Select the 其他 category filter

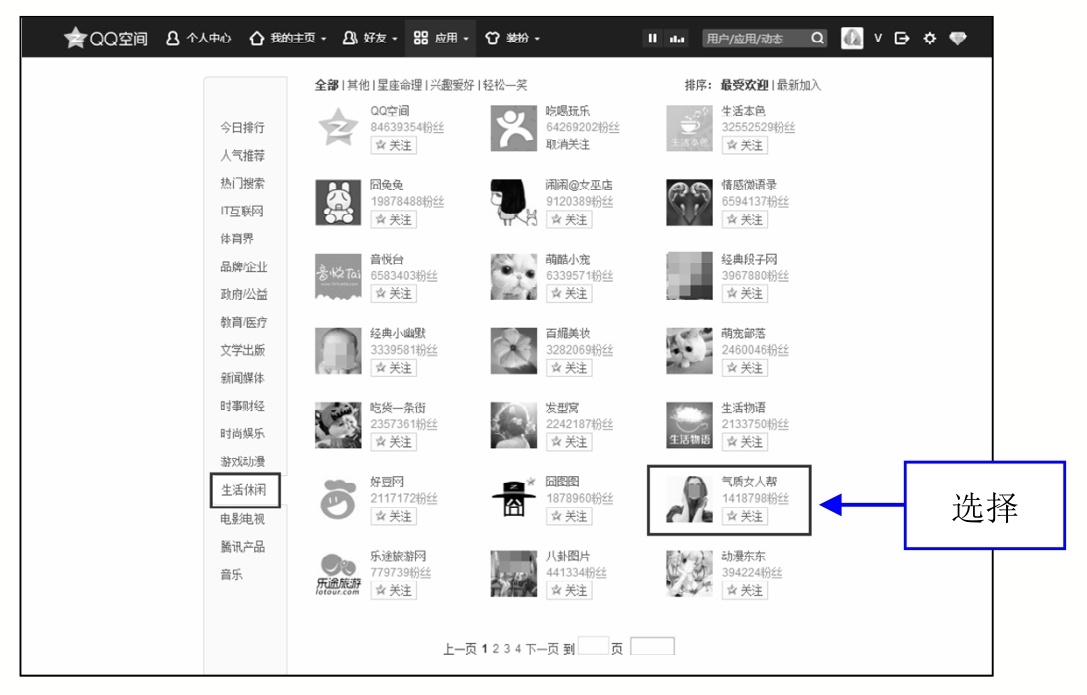point(358,85)
